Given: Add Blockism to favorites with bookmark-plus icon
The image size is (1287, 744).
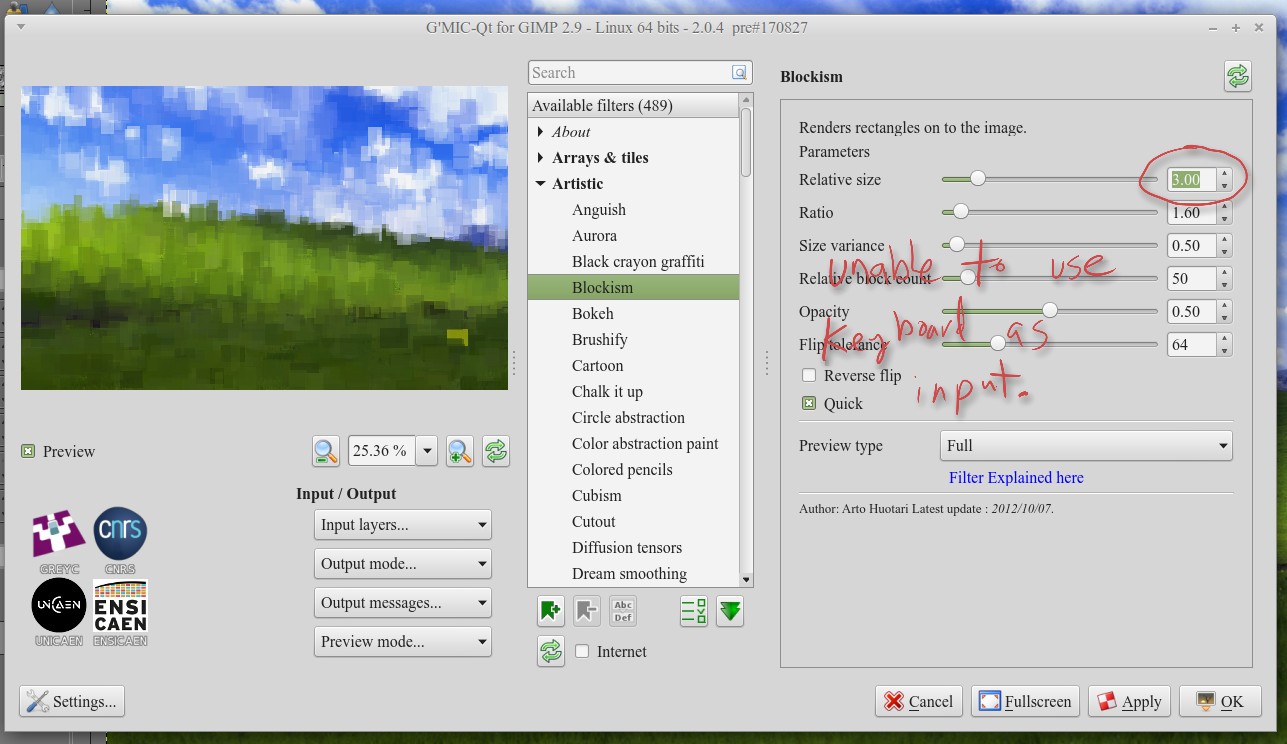Looking at the screenshot, I should tap(550, 611).
